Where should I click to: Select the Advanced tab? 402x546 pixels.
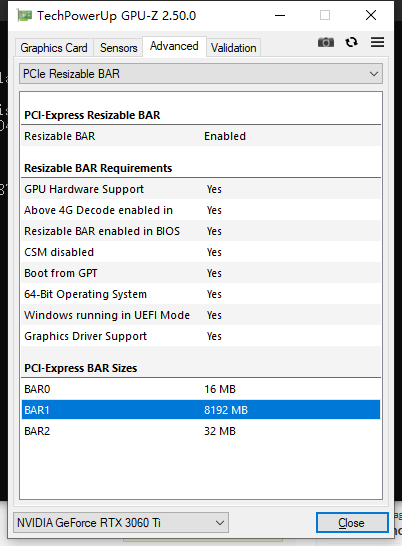(174, 46)
